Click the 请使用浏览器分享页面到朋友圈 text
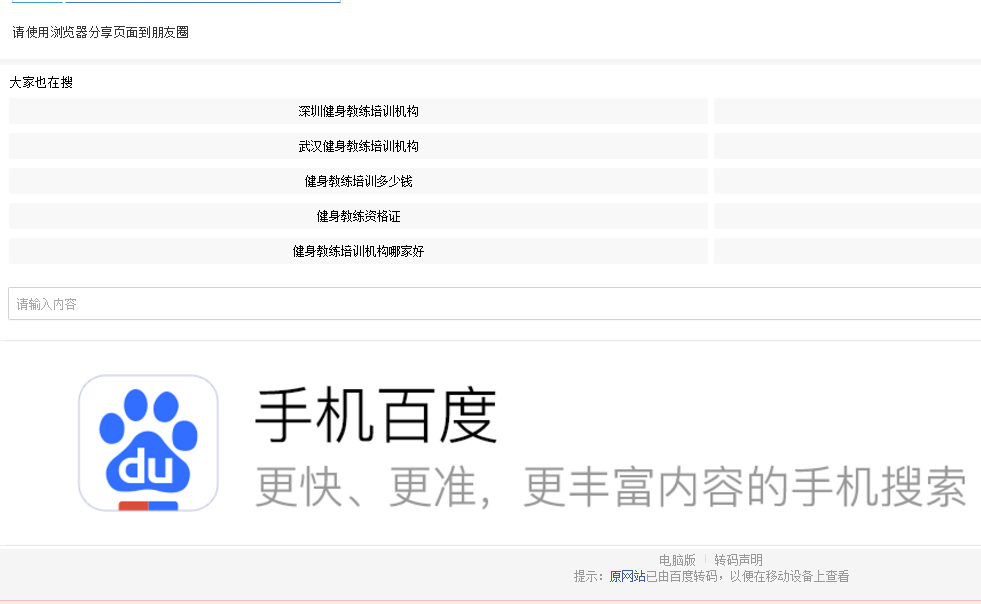981x604 pixels. pyautogui.click(x=101, y=33)
